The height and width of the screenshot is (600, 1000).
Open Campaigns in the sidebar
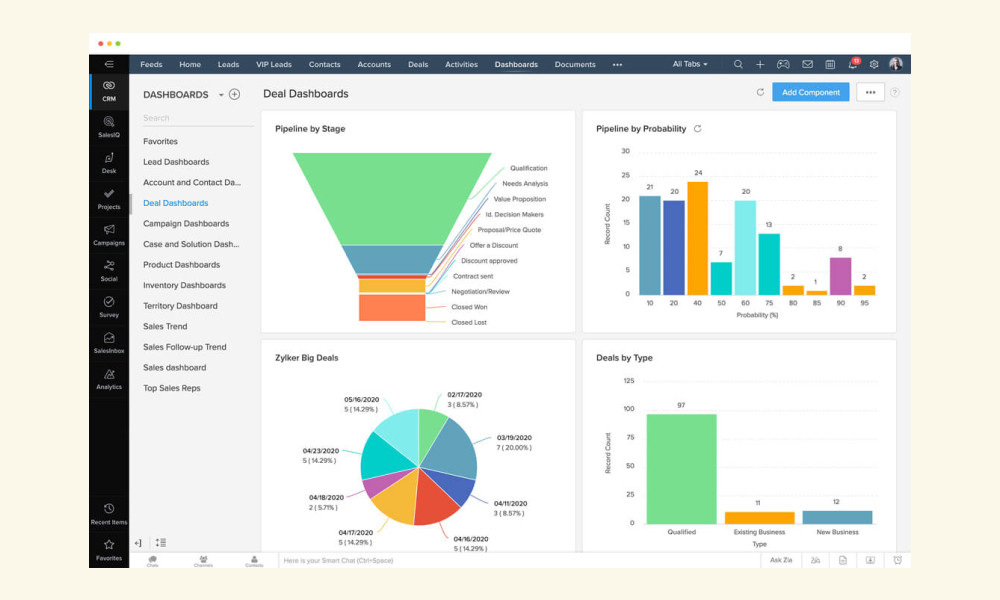[x=109, y=235]
